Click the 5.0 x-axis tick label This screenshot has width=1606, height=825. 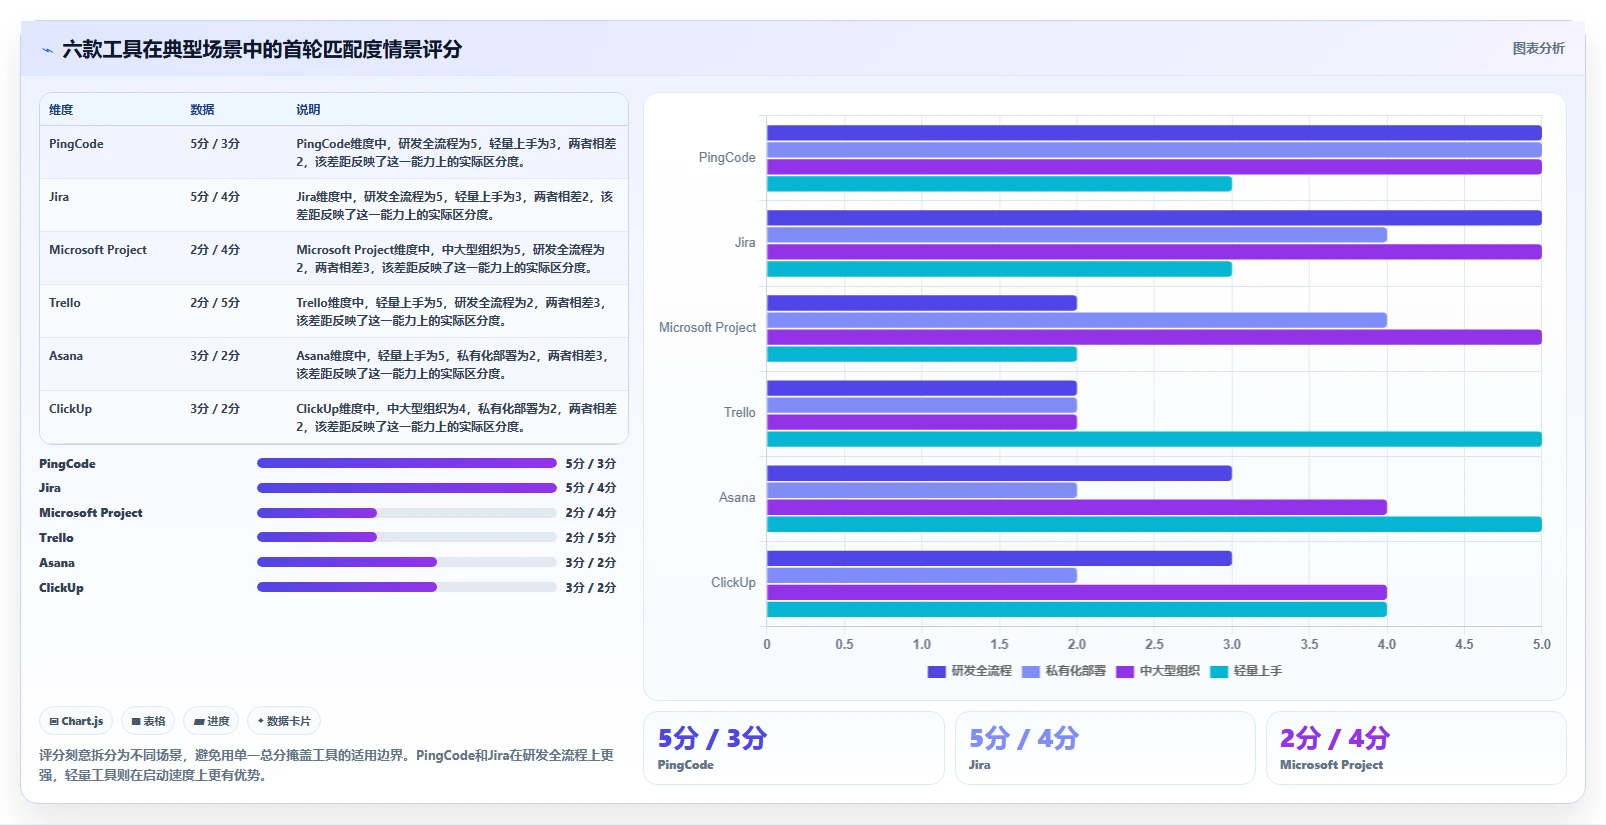(1542, 644)
